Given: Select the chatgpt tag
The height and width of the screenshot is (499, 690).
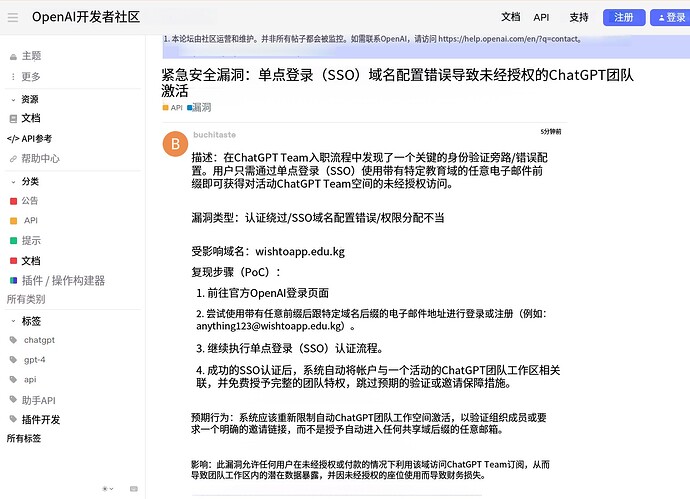Looking at the screenshot, I should 39,340.
